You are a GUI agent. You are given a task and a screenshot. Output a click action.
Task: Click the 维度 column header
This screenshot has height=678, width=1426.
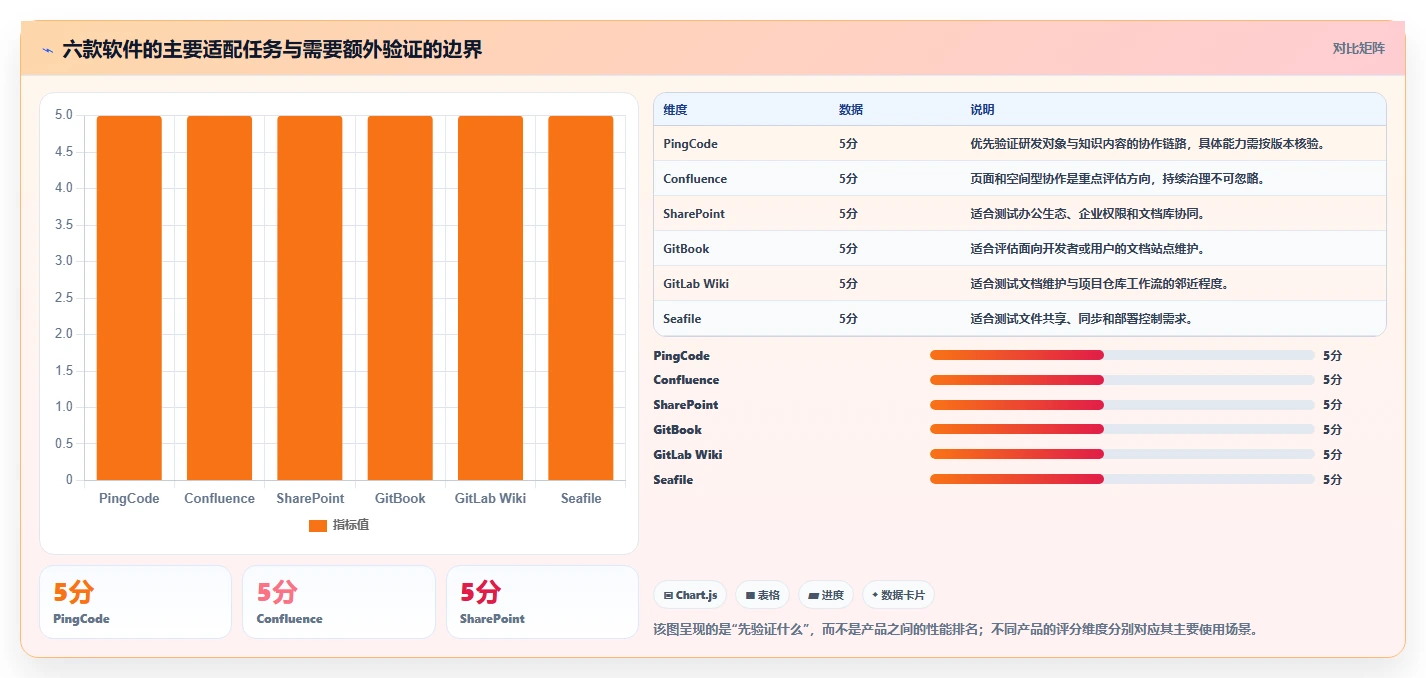coord(675,110)
